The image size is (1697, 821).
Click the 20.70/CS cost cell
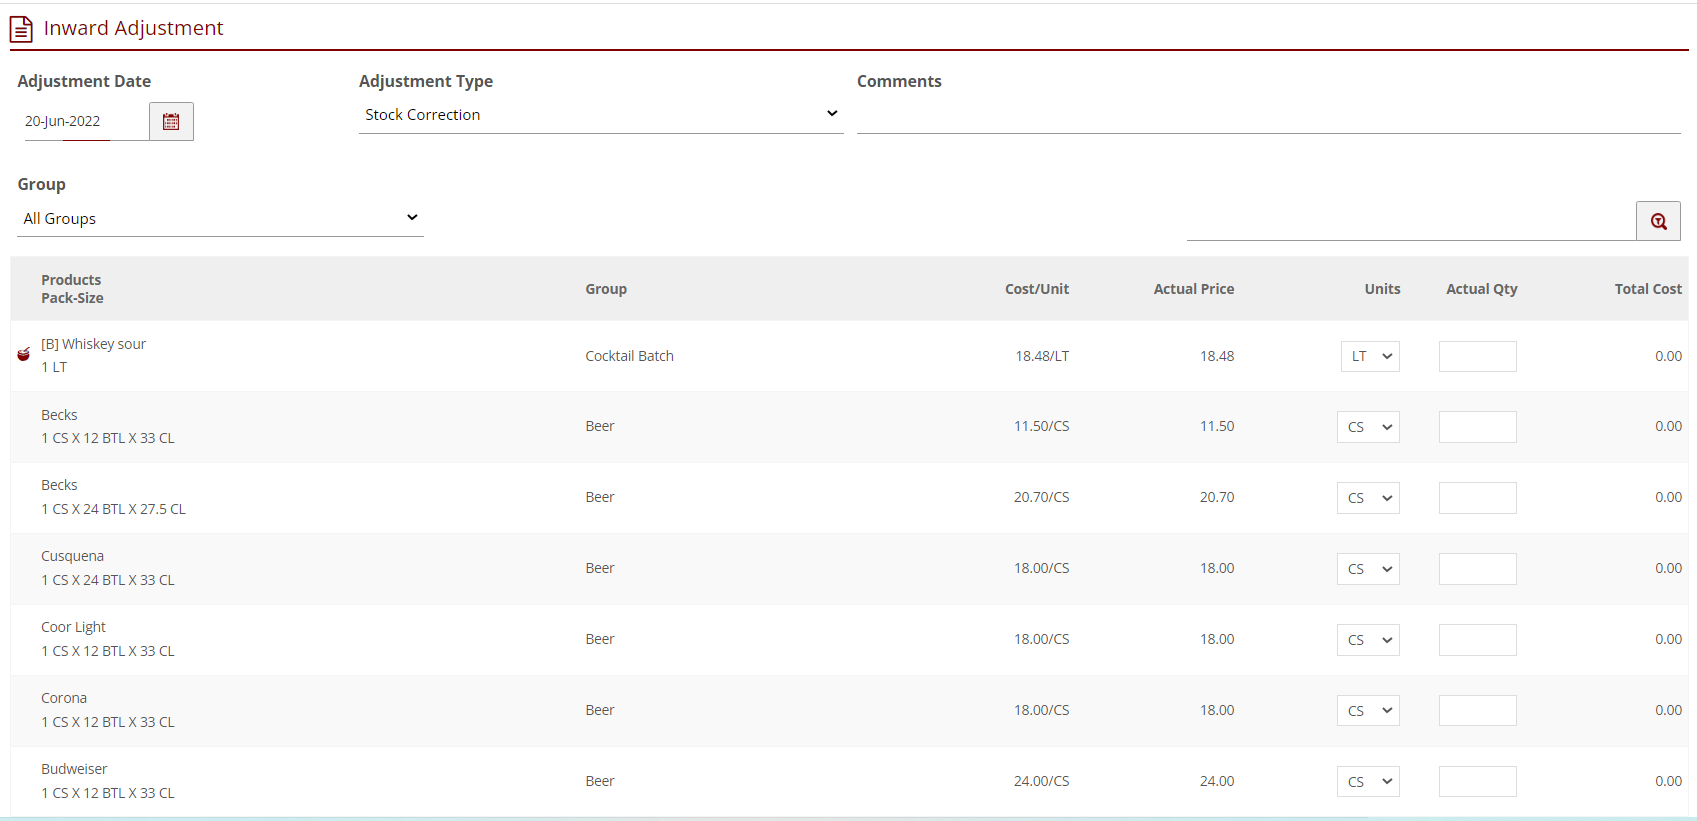coord(1041,497)
